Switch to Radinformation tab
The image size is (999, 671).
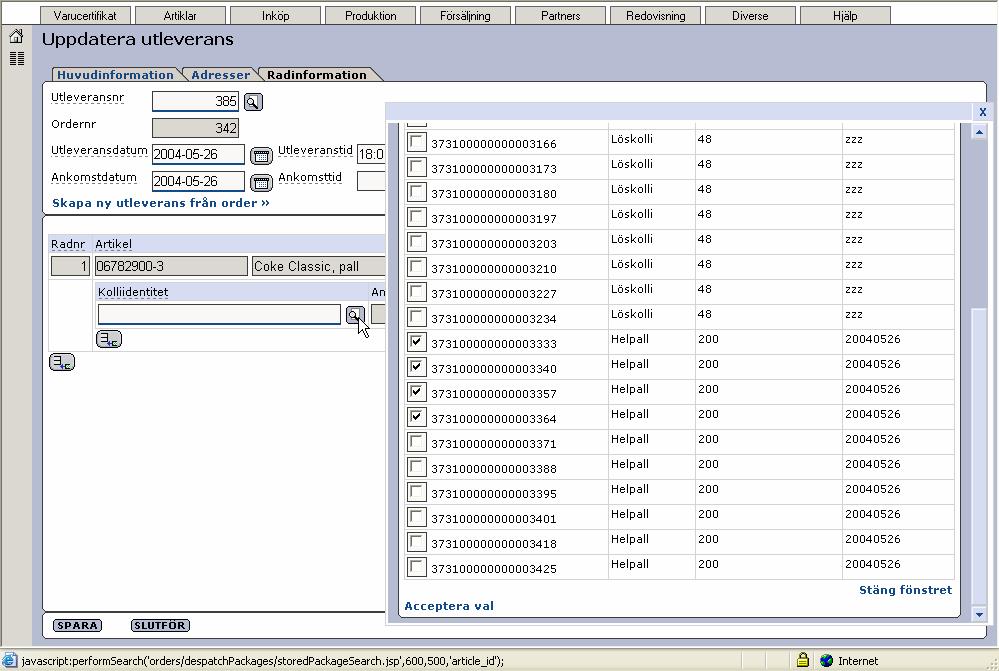[317, 75]
